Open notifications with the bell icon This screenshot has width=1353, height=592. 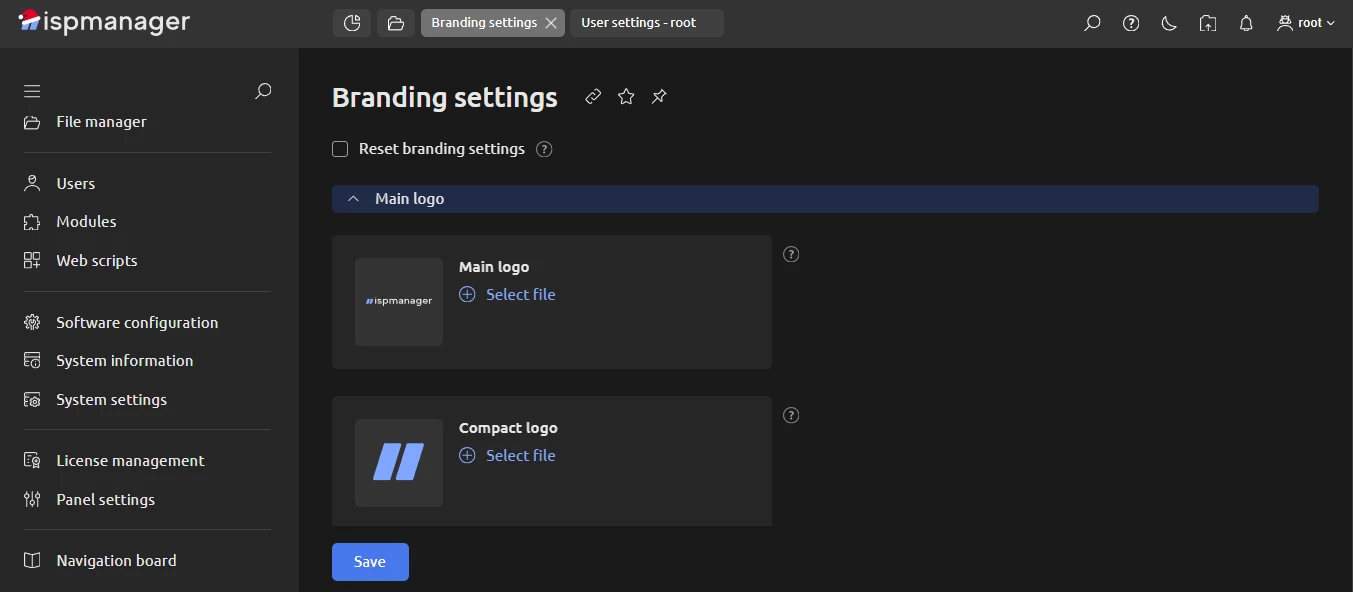[x=1245, y=23]
